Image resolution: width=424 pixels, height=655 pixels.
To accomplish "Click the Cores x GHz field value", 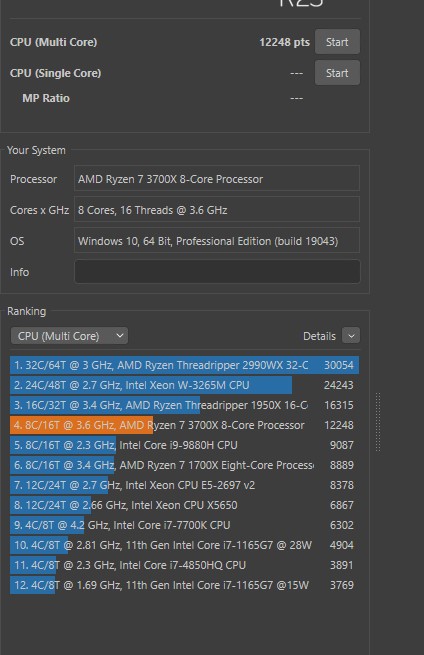I will [217, 210].
